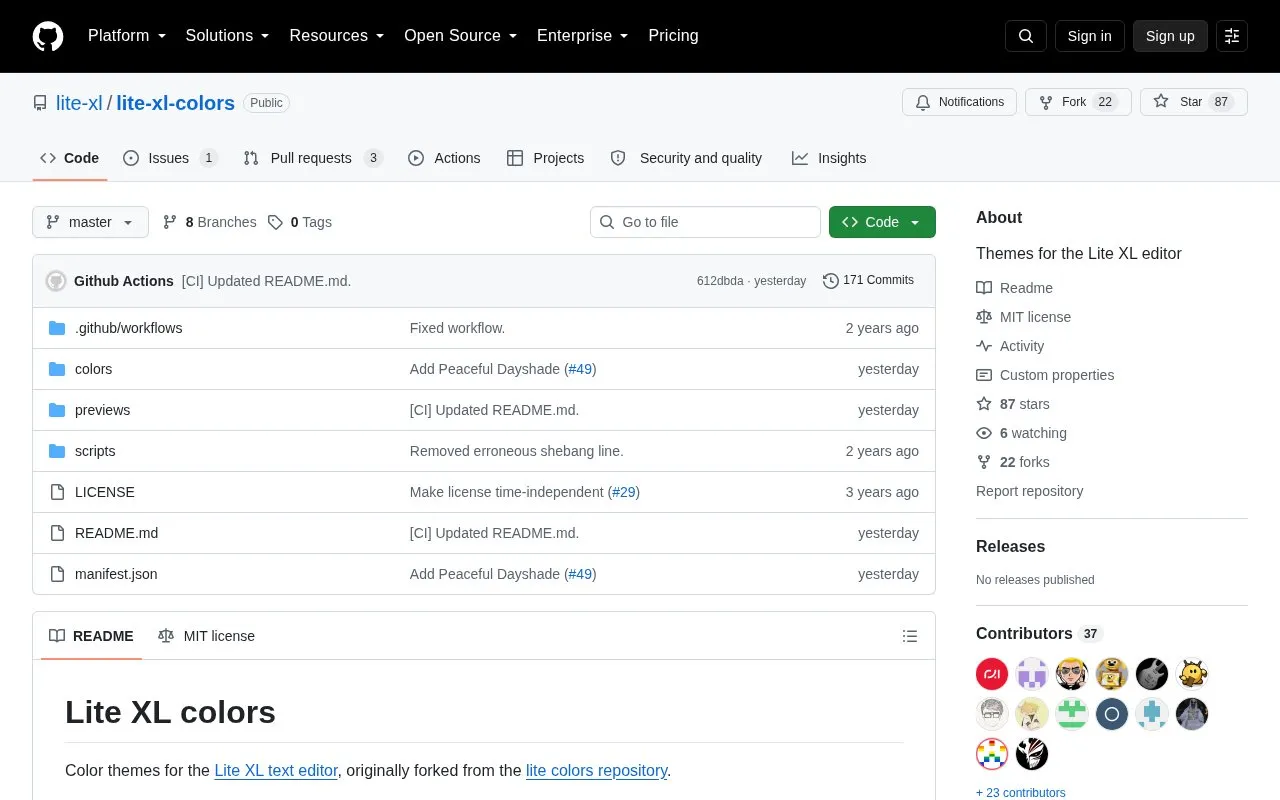
Task: Open the colors folder
Action: [93, 369]
